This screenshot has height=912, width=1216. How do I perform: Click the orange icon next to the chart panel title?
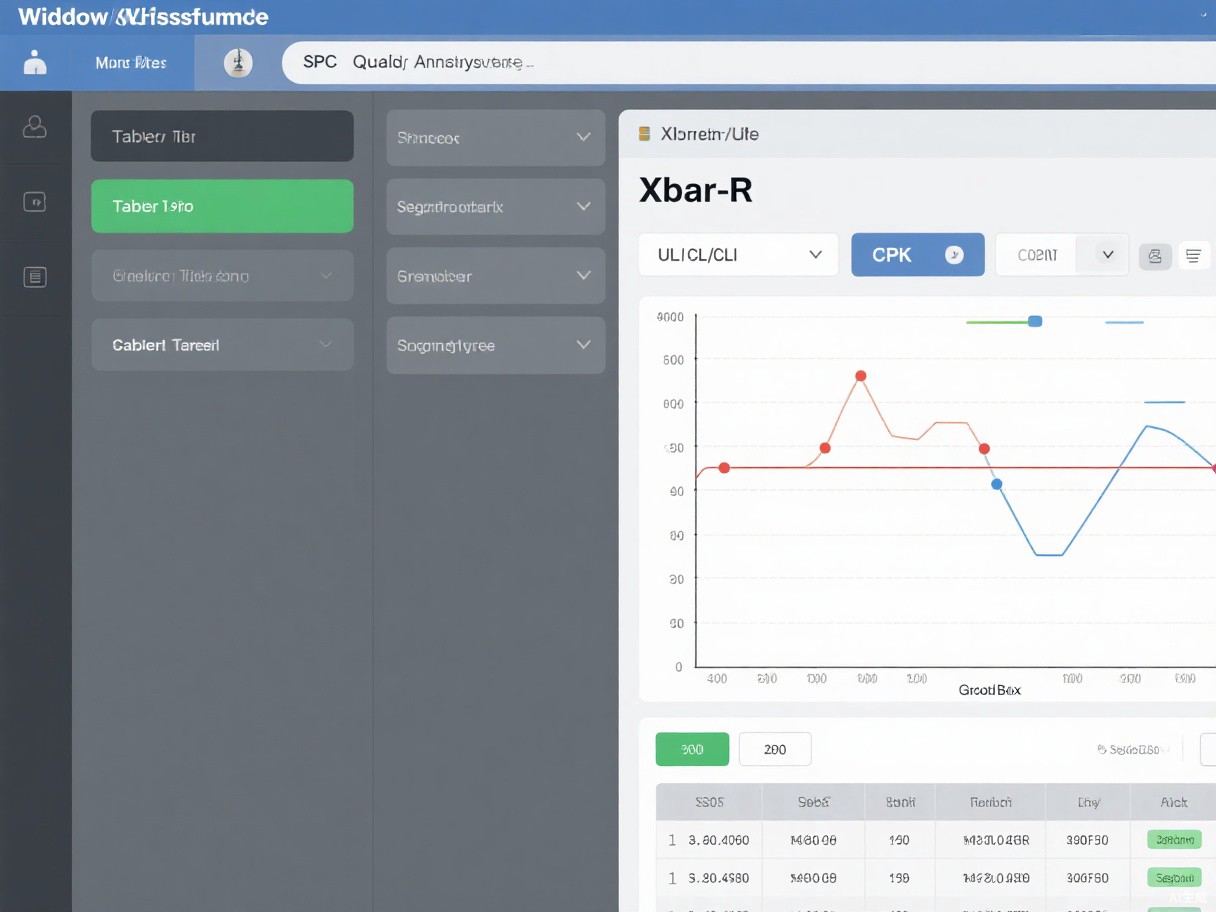tap(644, 133)
